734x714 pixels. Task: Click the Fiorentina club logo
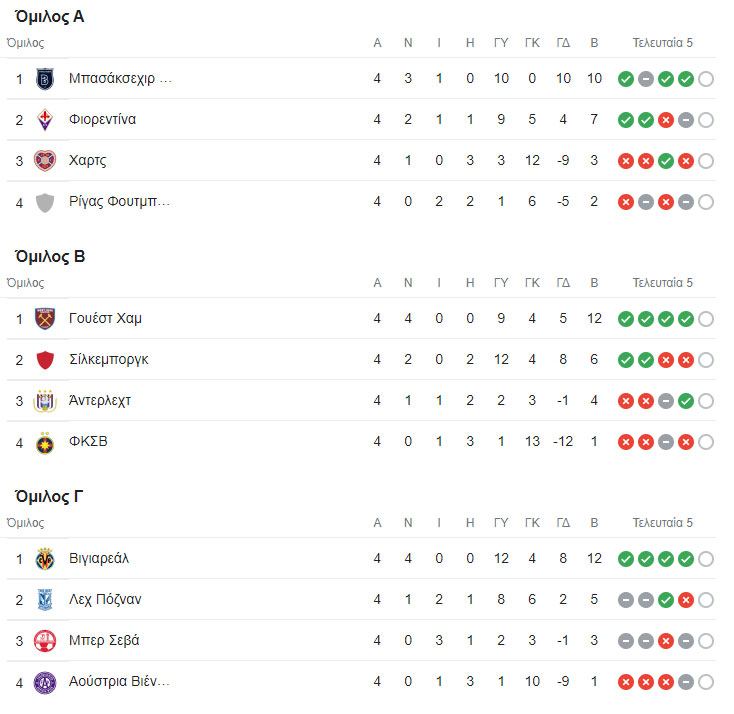click(45, 120)
